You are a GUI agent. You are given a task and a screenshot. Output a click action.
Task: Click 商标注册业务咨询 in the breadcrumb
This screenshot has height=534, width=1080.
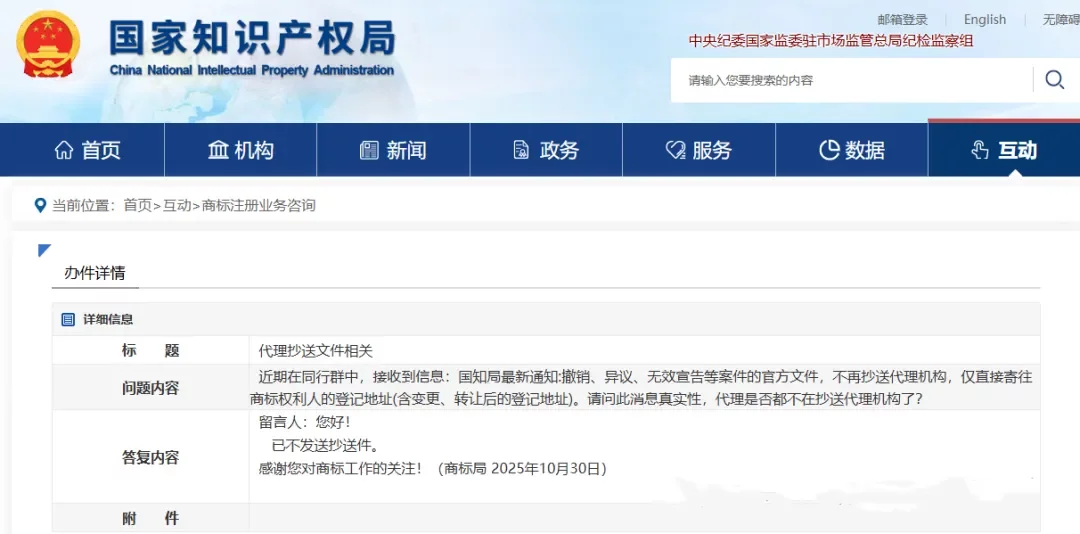[x=259, y=205]
